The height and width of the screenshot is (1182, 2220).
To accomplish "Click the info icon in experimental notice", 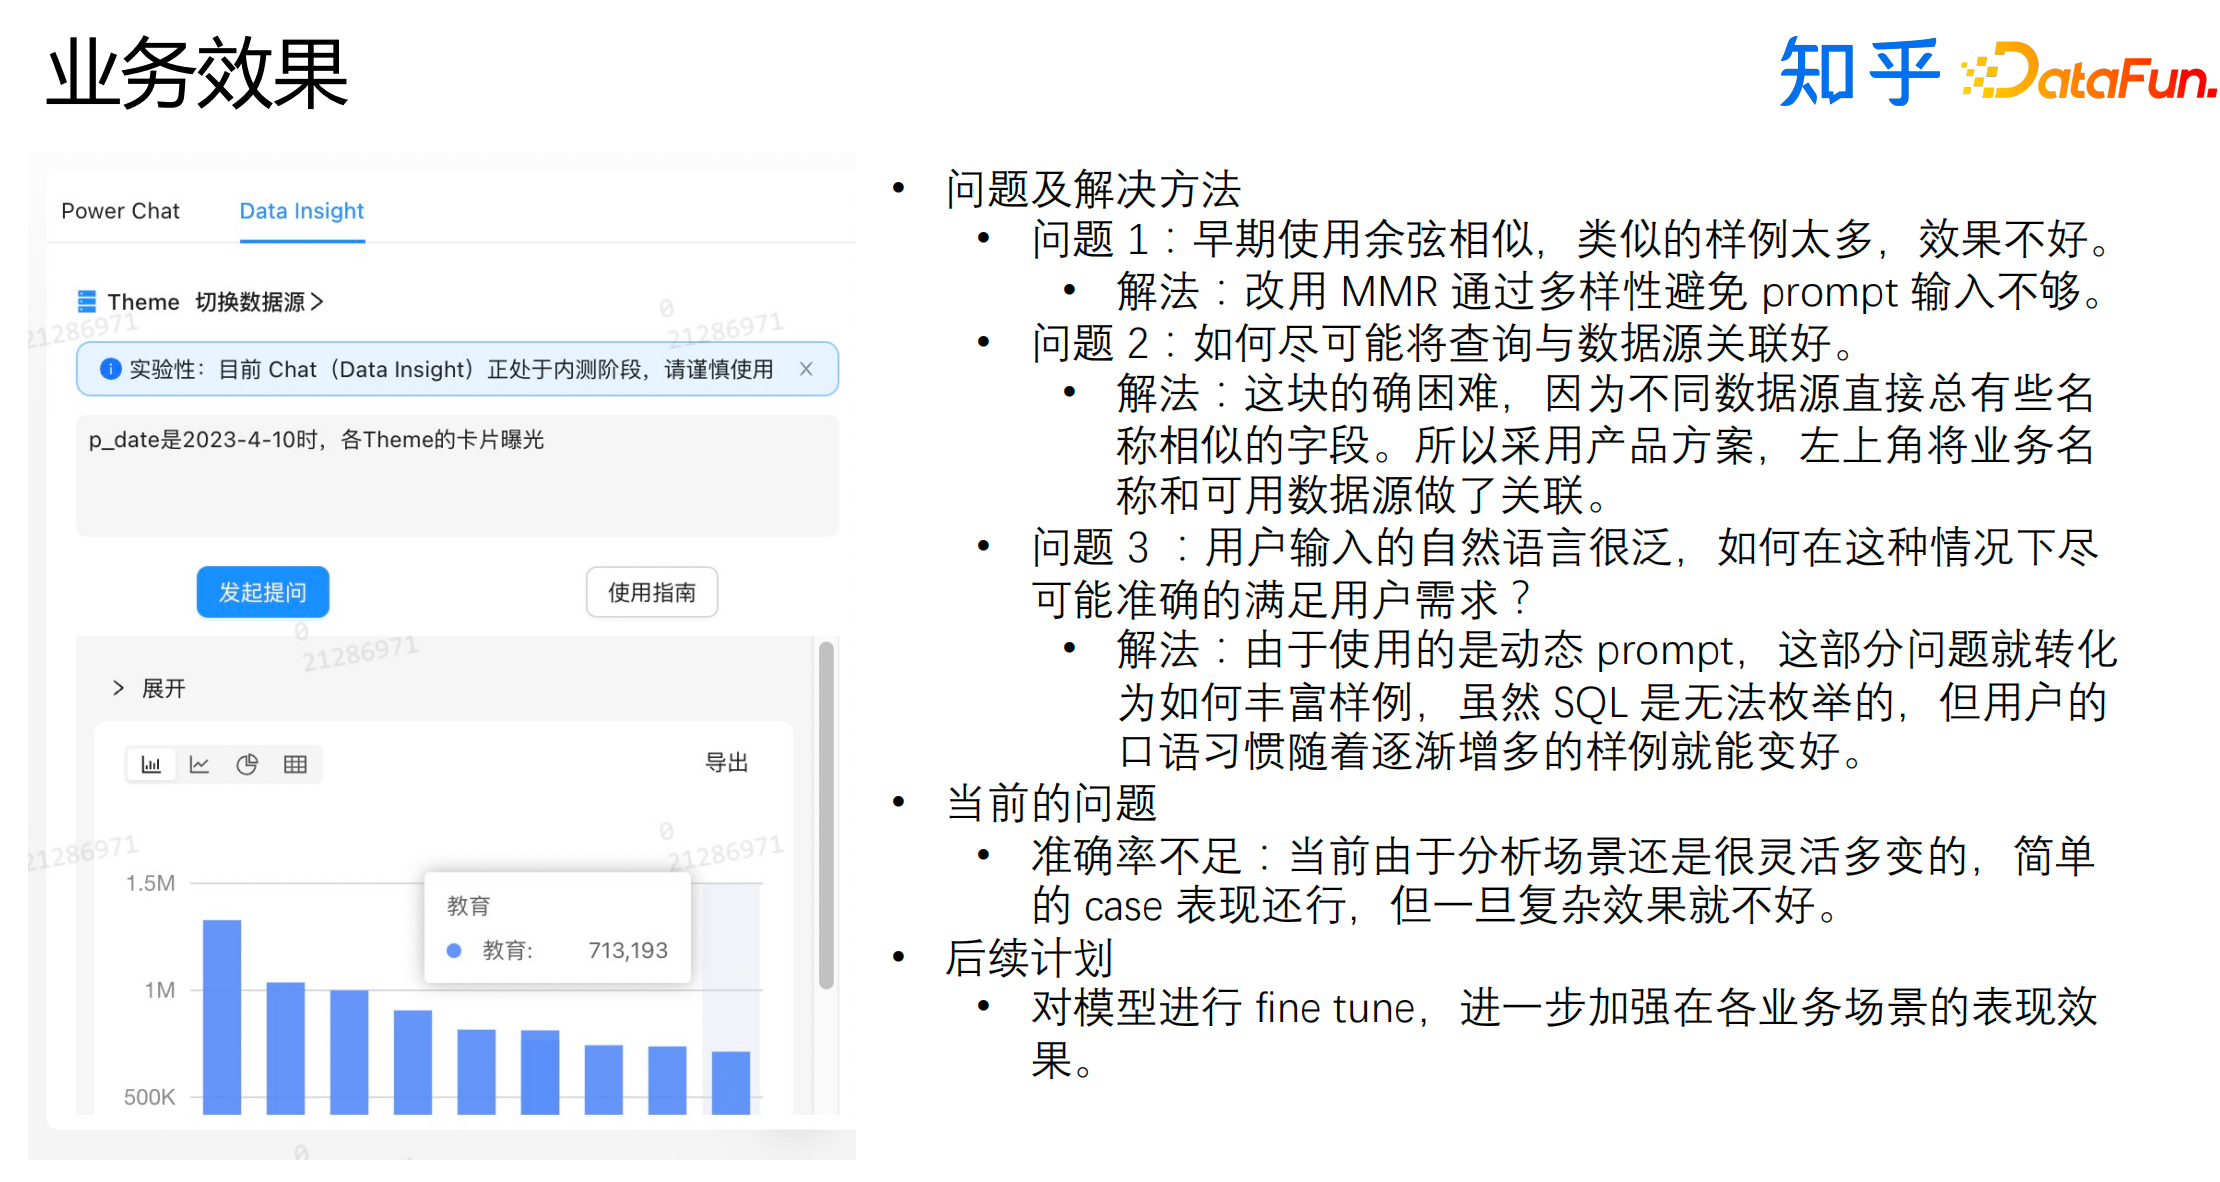I will pos(111,369).
